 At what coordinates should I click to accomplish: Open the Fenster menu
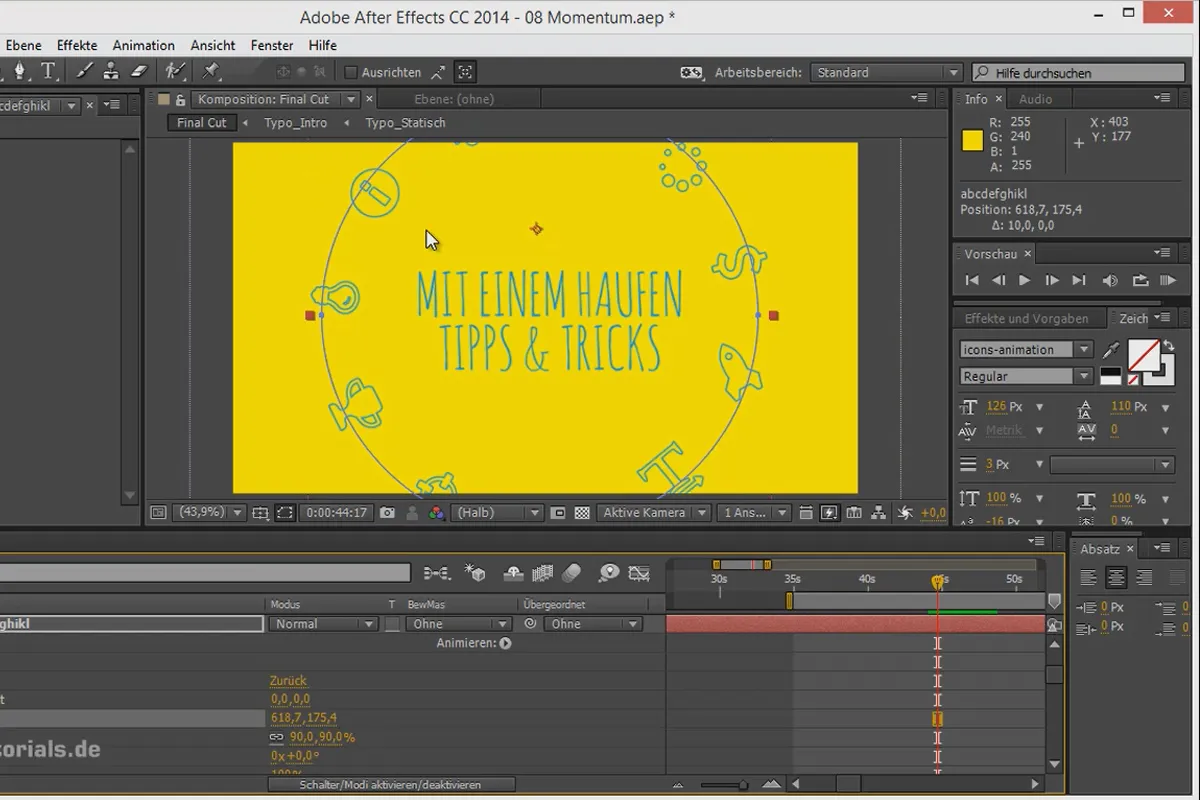(x=272, y=45)
